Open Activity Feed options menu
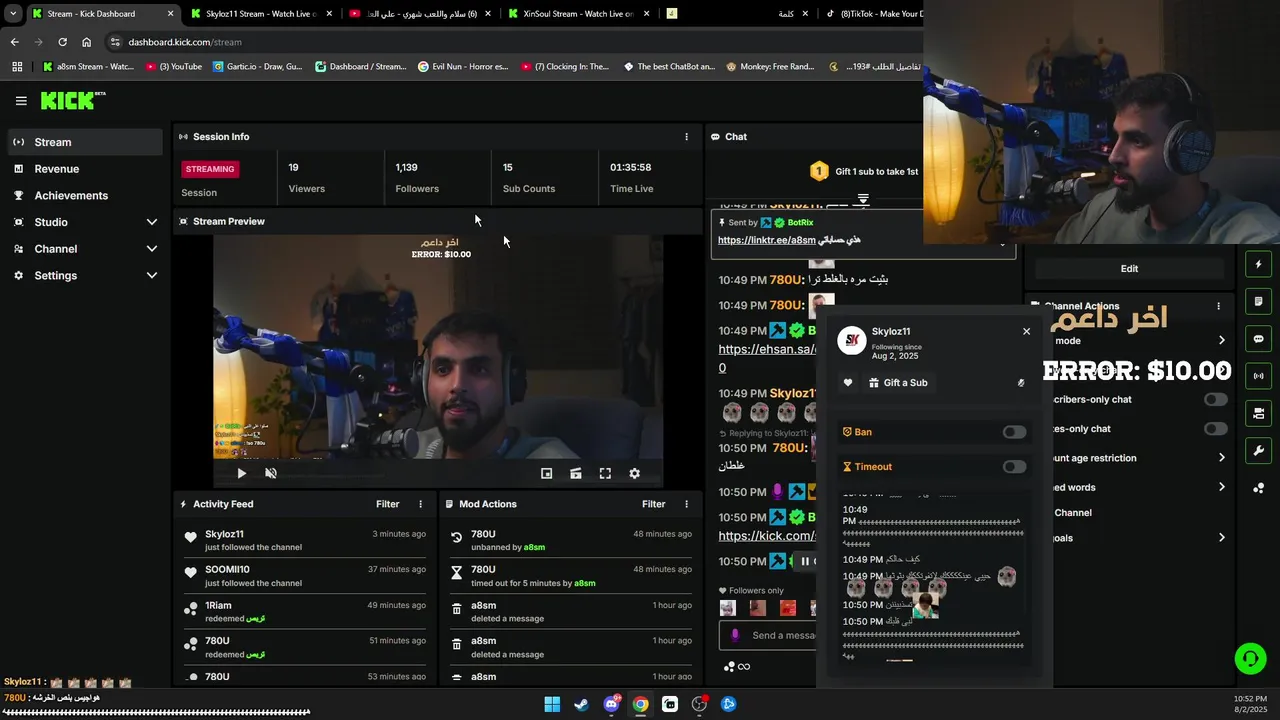The image size is (1280, 720). 420,504
